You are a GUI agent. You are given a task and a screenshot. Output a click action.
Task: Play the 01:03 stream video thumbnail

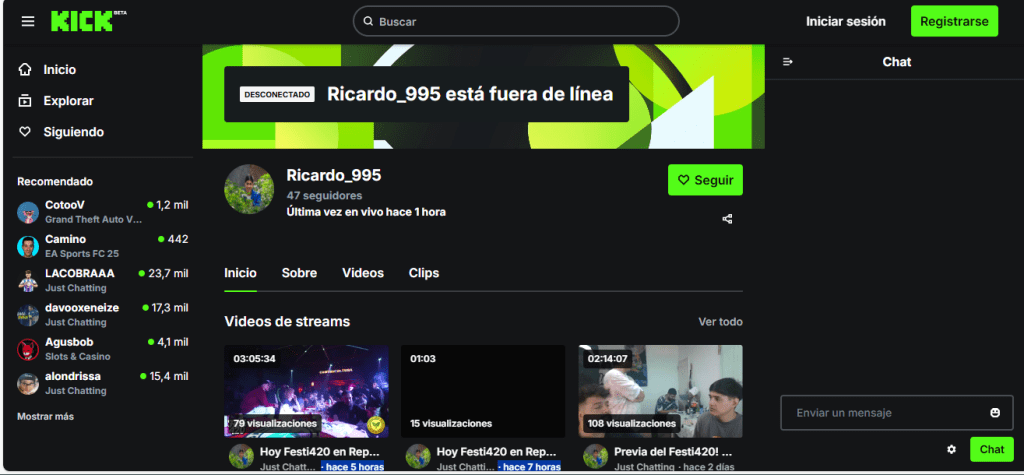483,391
